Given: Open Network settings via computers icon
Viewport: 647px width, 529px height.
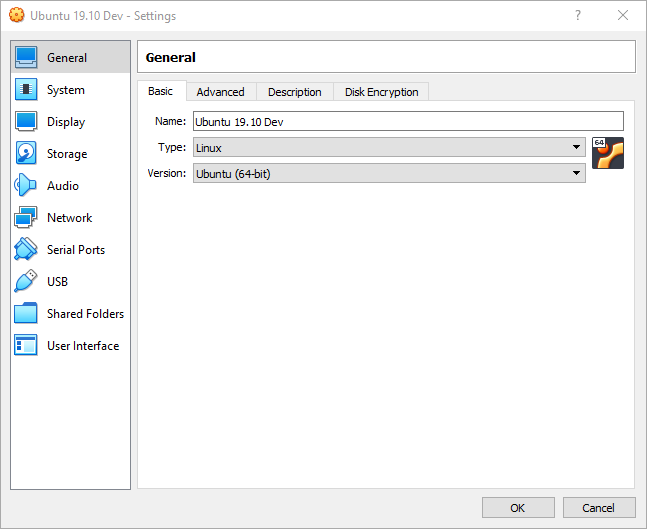Looking at the screenshot, I should 26,217.
